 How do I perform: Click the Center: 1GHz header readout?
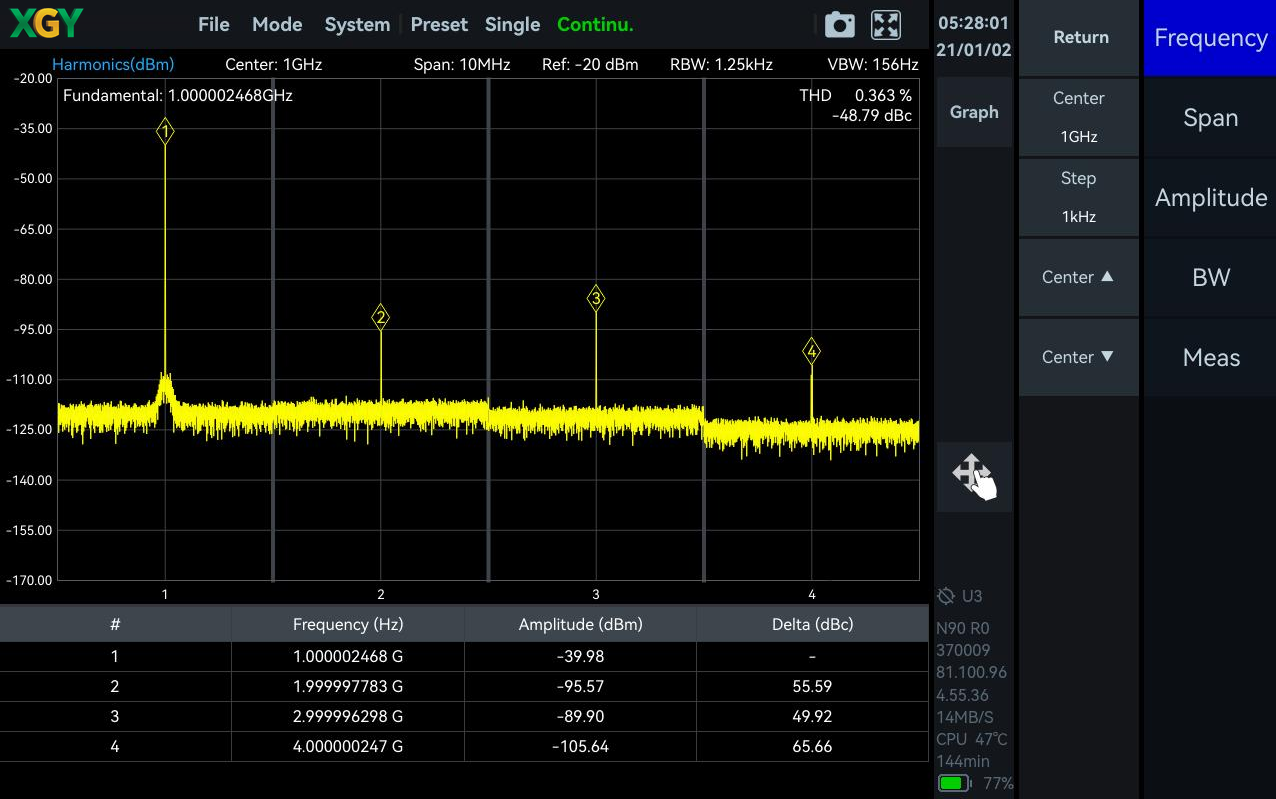click(x=273, y=65)
